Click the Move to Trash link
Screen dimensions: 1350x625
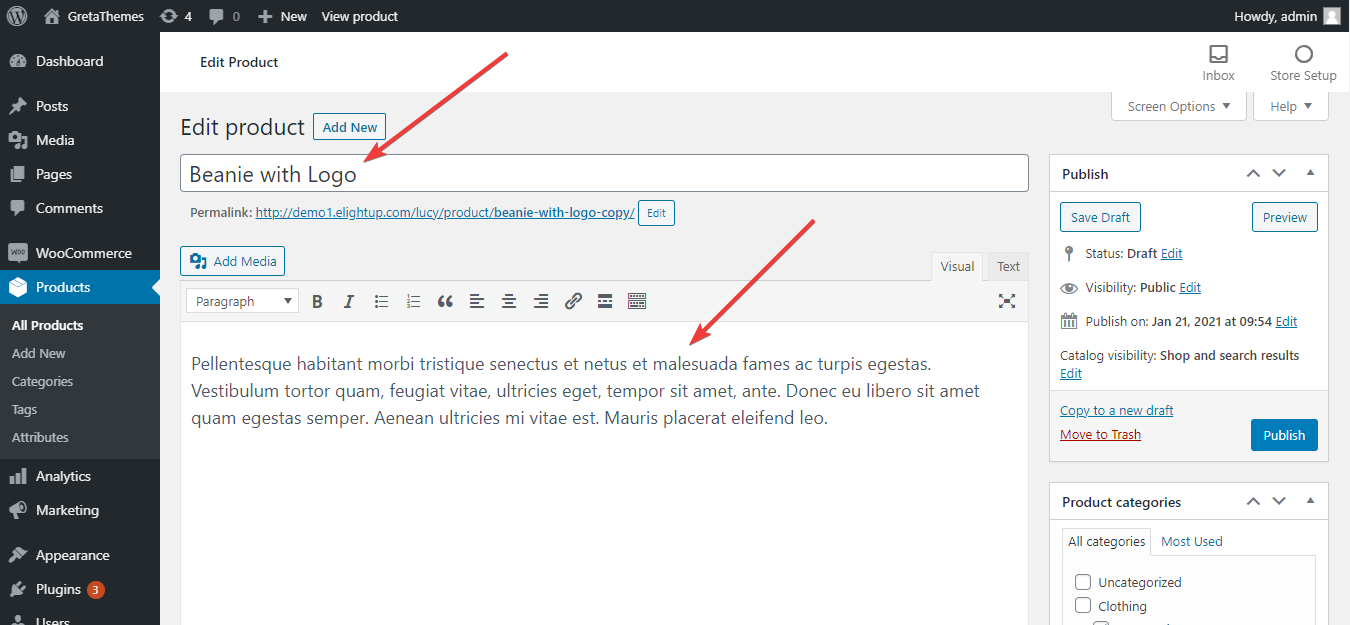click(1100, 433)
